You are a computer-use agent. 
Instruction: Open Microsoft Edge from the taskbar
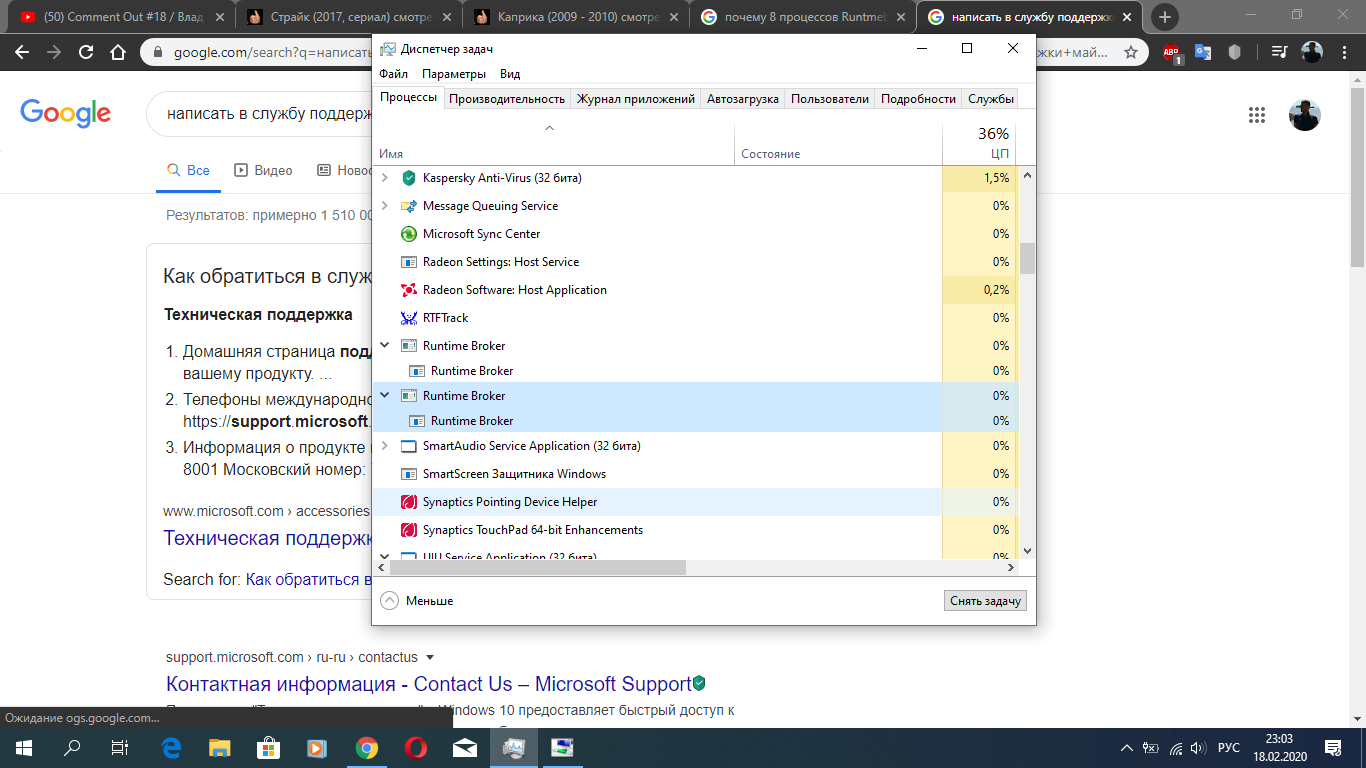point(171,747)
